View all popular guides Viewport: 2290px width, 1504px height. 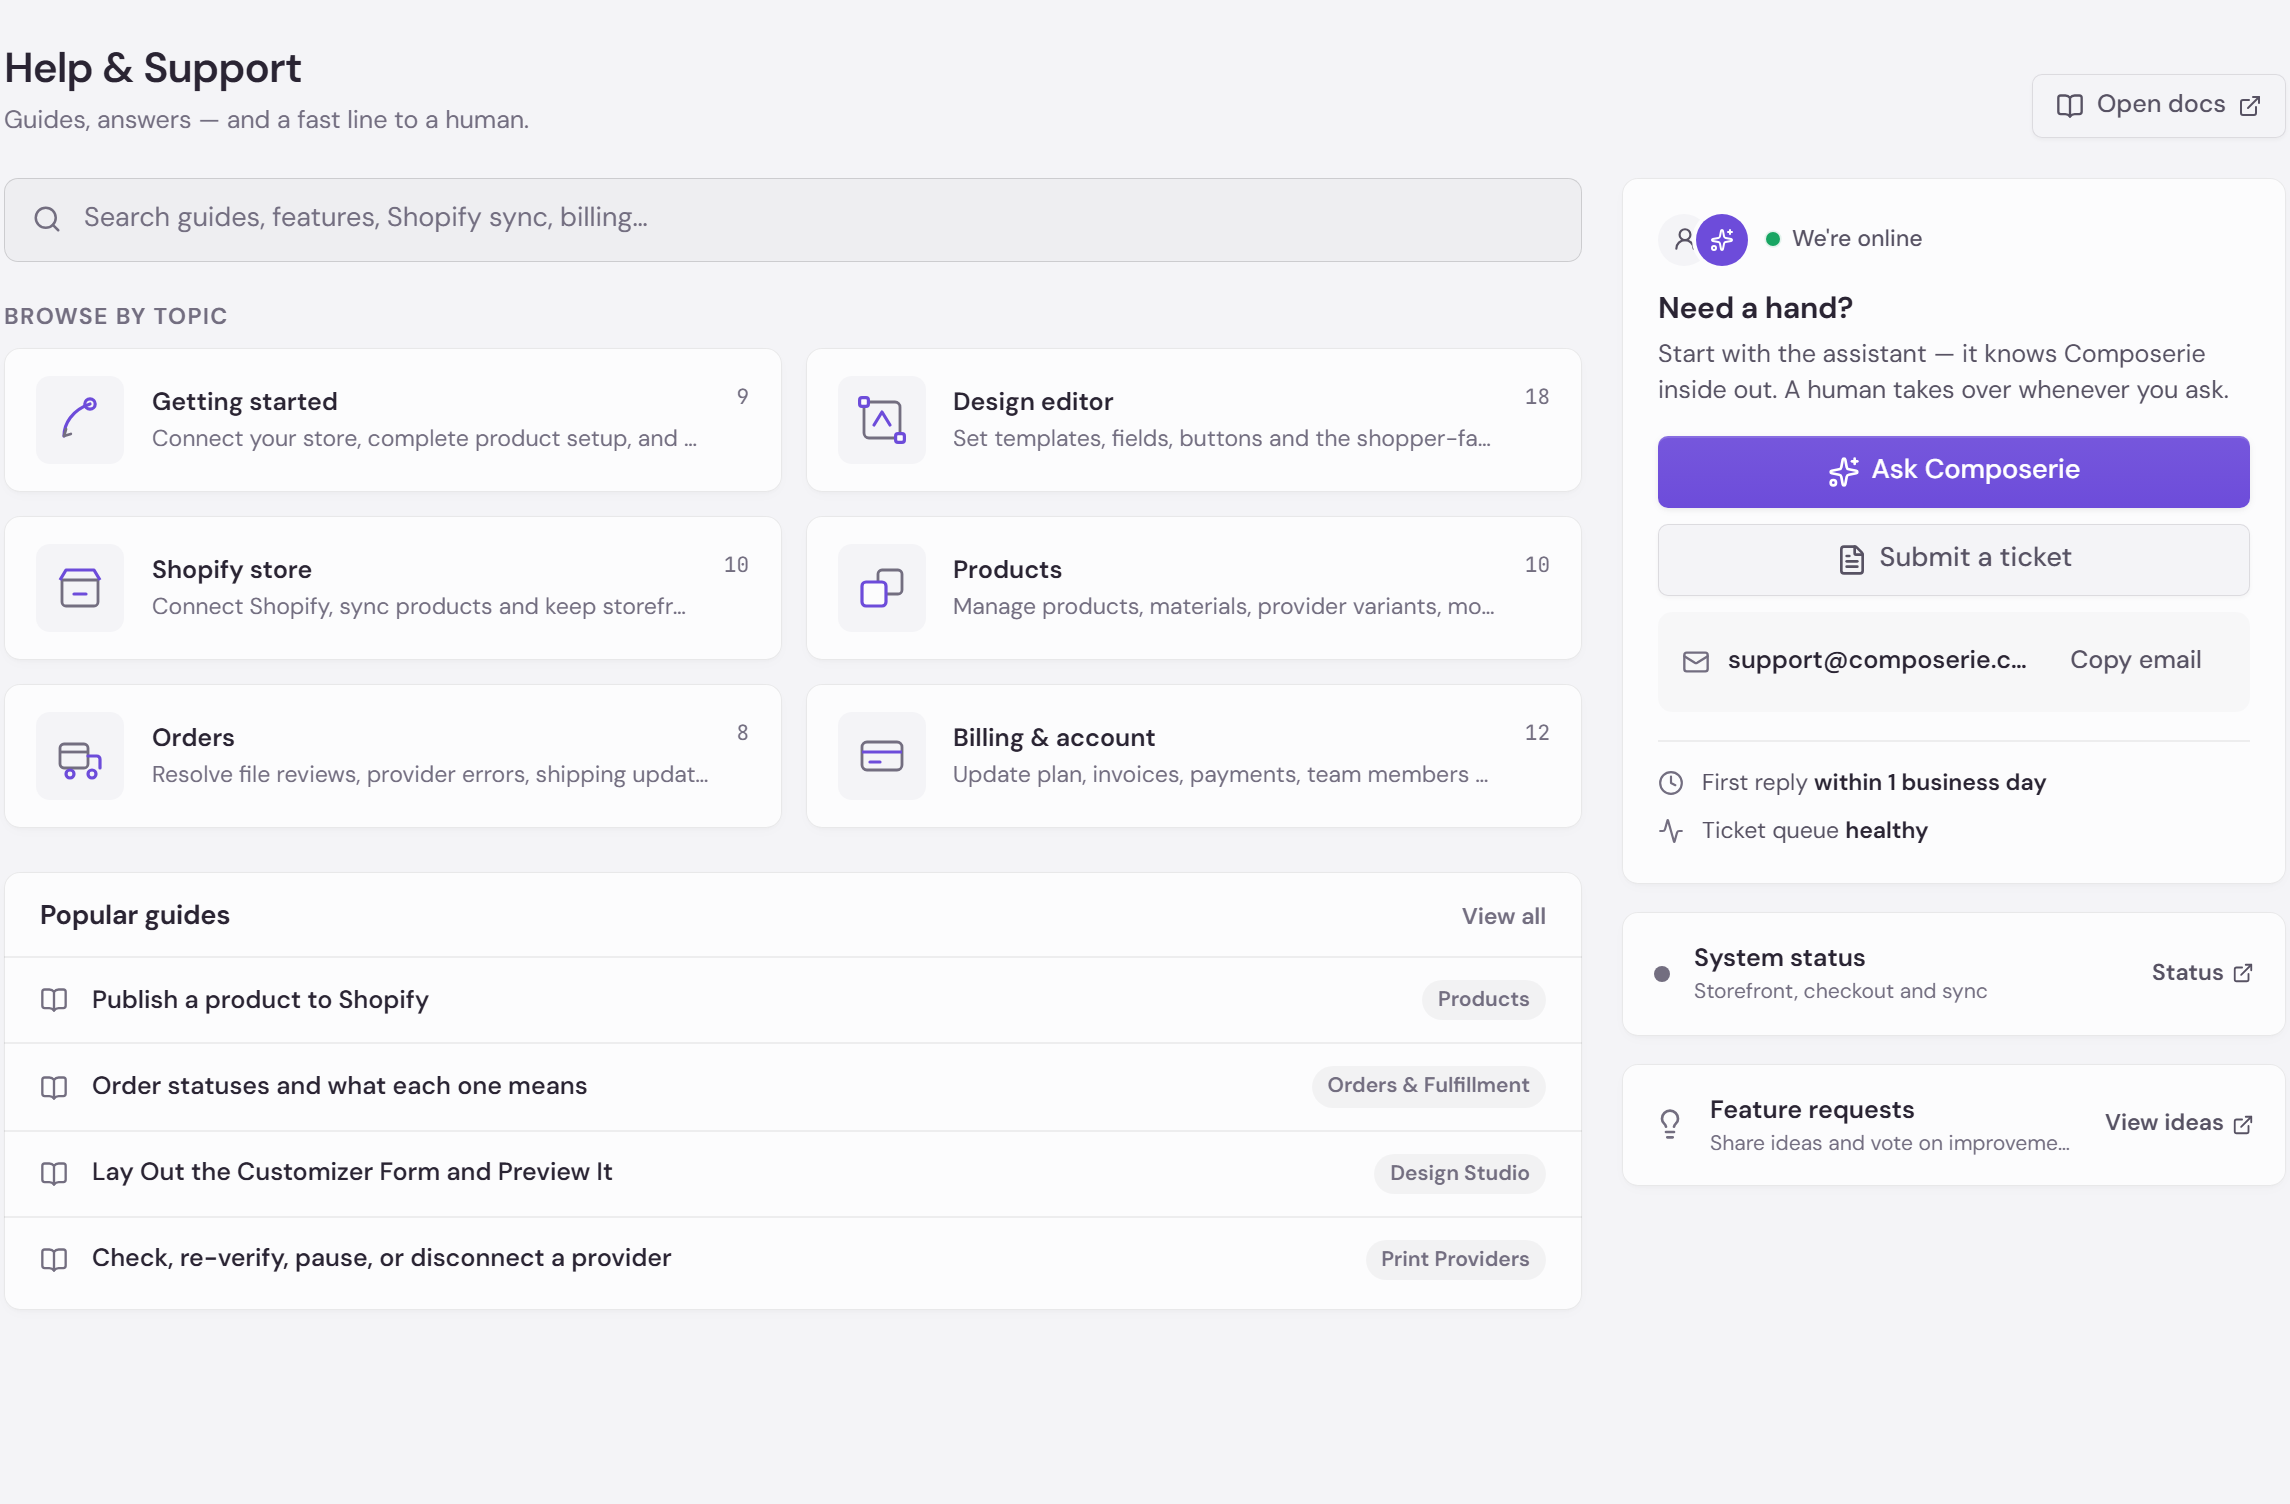[1503, 916]
